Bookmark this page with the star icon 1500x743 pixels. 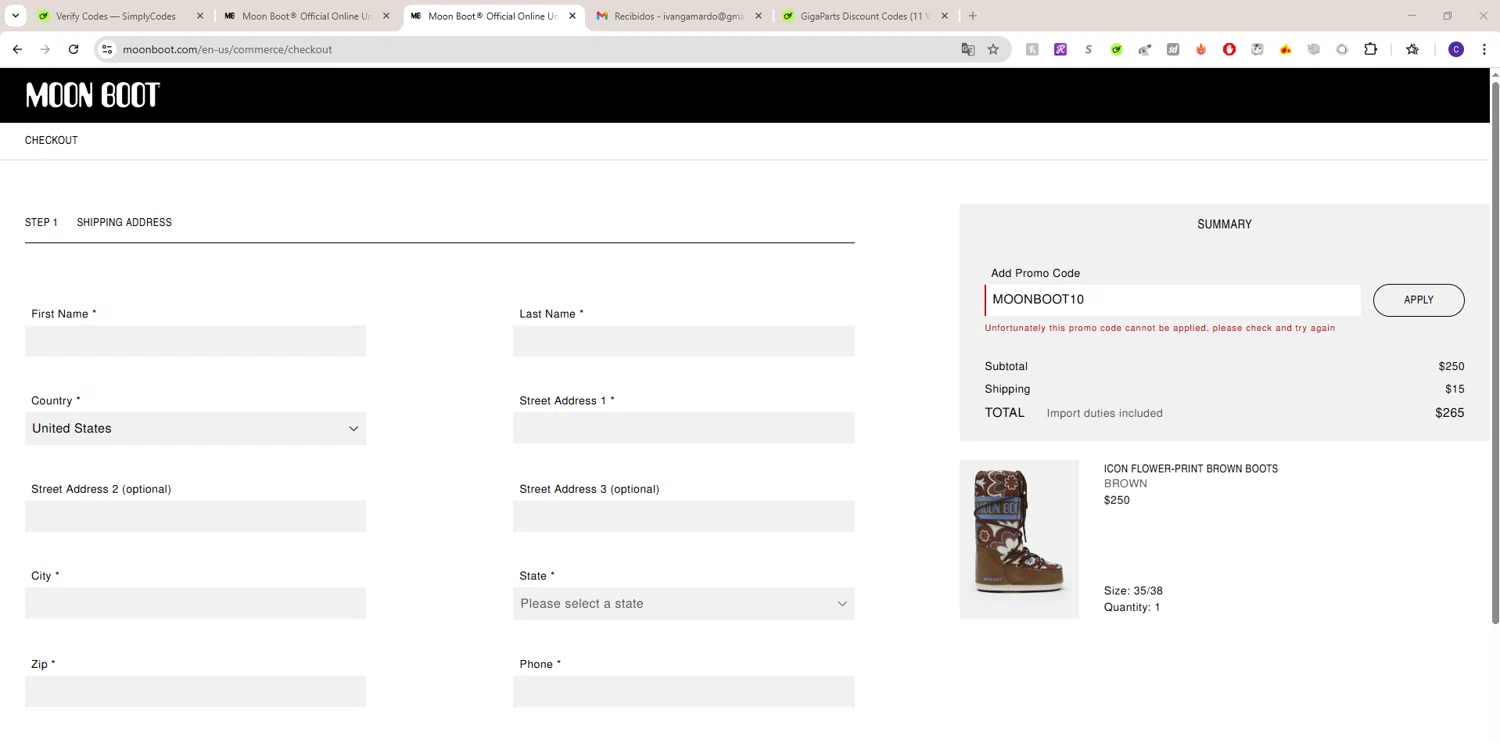pos(993,49)
